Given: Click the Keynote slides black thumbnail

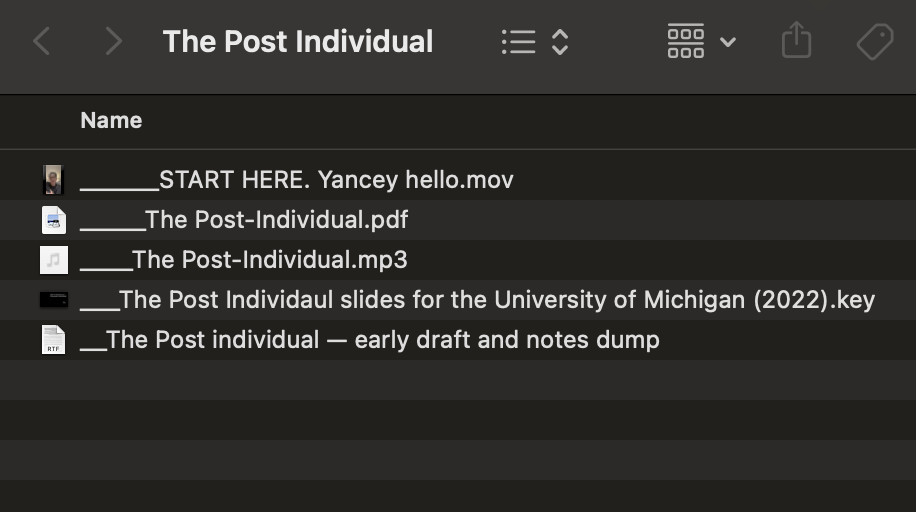Looking at the screenshot, I should point(54,300).
